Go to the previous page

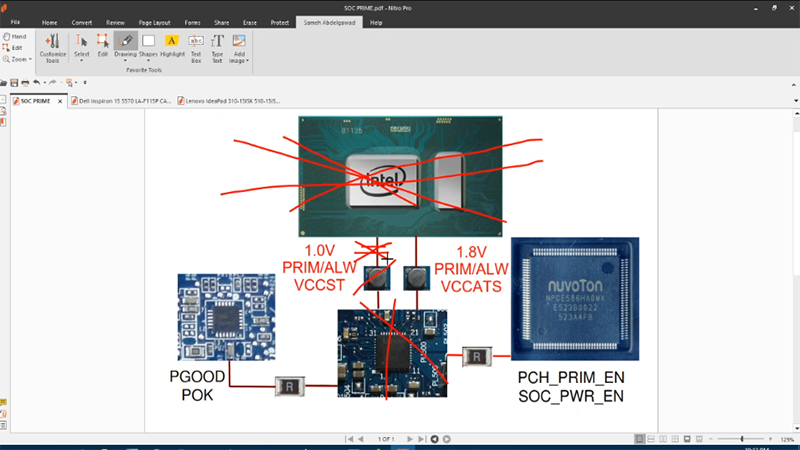click(x=361, y=439)
